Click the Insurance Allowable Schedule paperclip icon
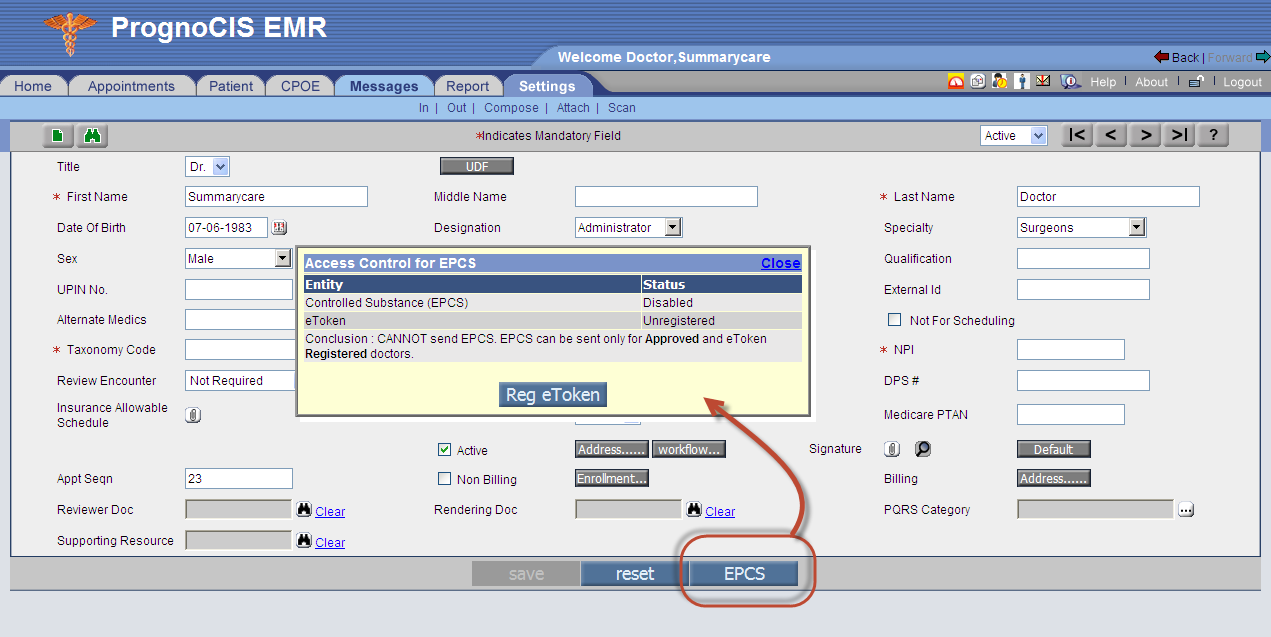The image size is (1271, 637). pos(193,415)
